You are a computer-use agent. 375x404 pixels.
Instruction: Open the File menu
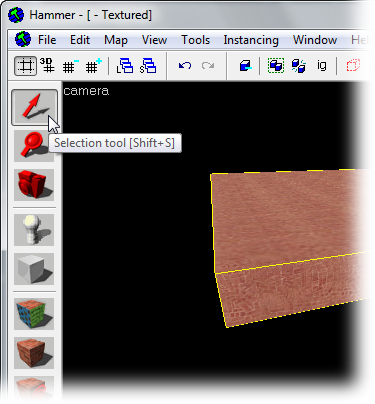click(x=47, y=40)
